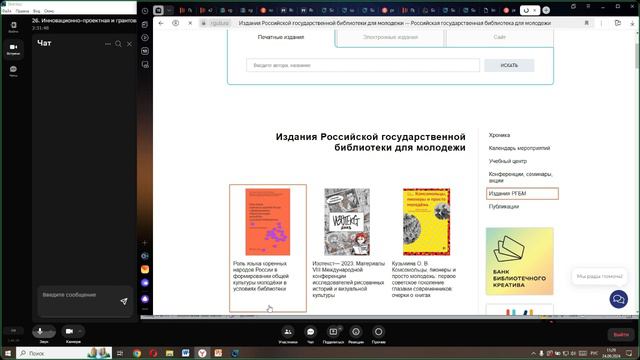This screenshot has height=360, width=640.
Task: Show hidden system tray icons
Action: [533, 353]
